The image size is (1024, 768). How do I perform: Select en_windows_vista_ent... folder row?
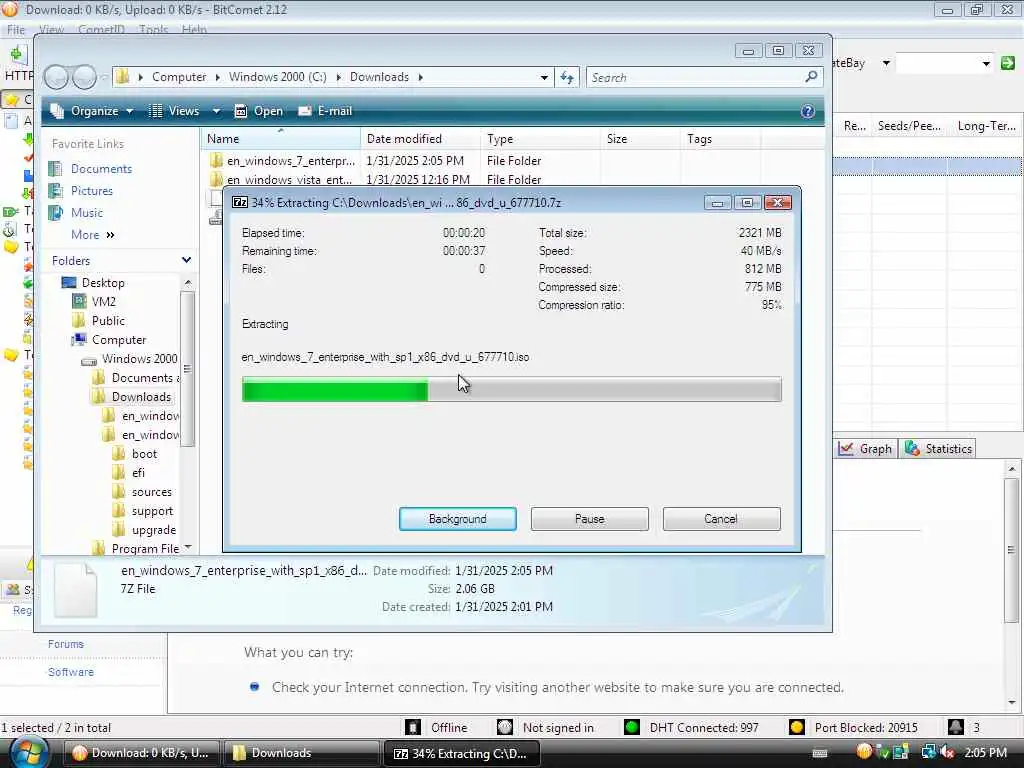click(x=485, y=179)
